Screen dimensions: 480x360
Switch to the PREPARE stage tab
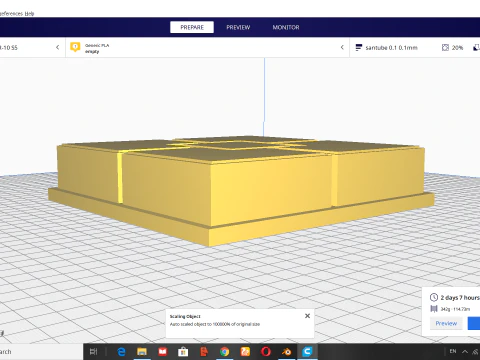tap(192, 27)
